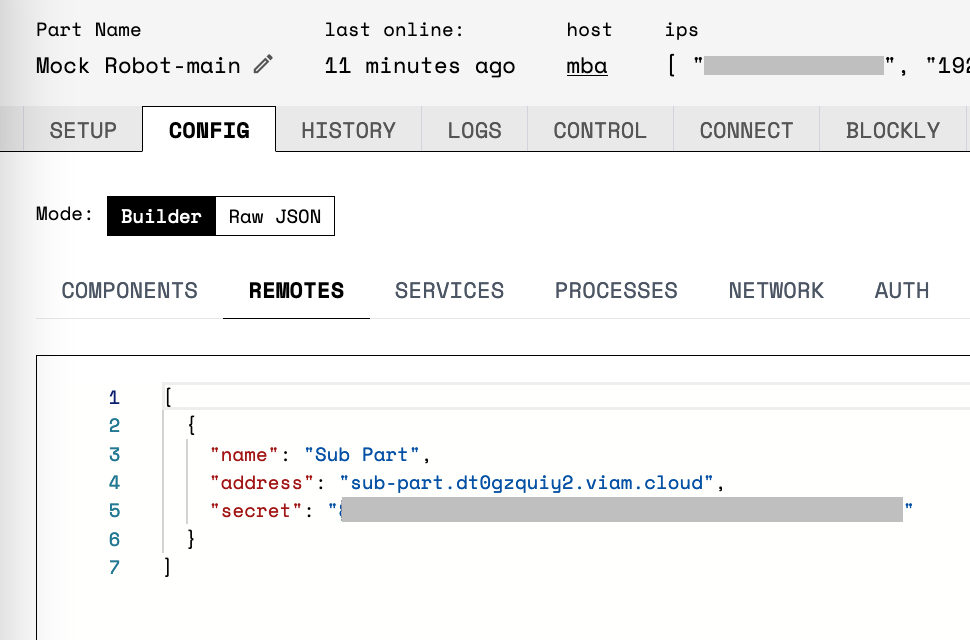Click line number 5 in the JSON editor
Viewport: 970px width, 640px height.
pos(114,510)
